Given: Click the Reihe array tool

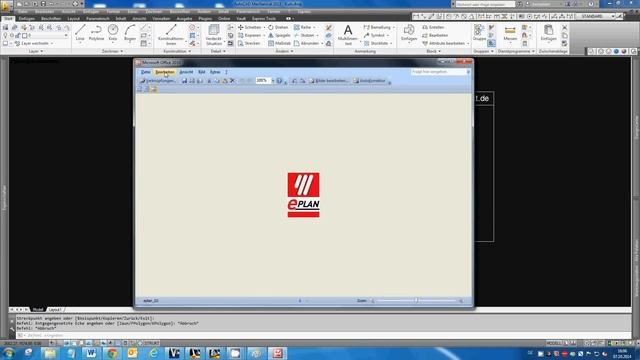Looking at the screenshot, I should pos(303,27).
